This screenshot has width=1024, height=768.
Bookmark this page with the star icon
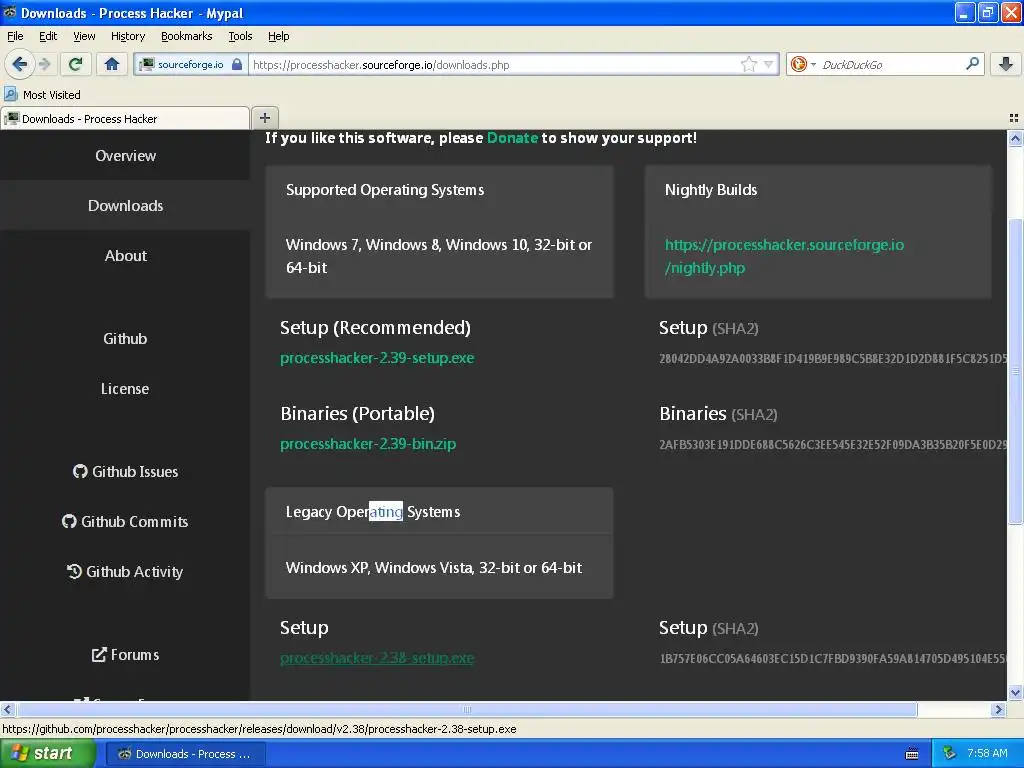(x=748, y=64)
